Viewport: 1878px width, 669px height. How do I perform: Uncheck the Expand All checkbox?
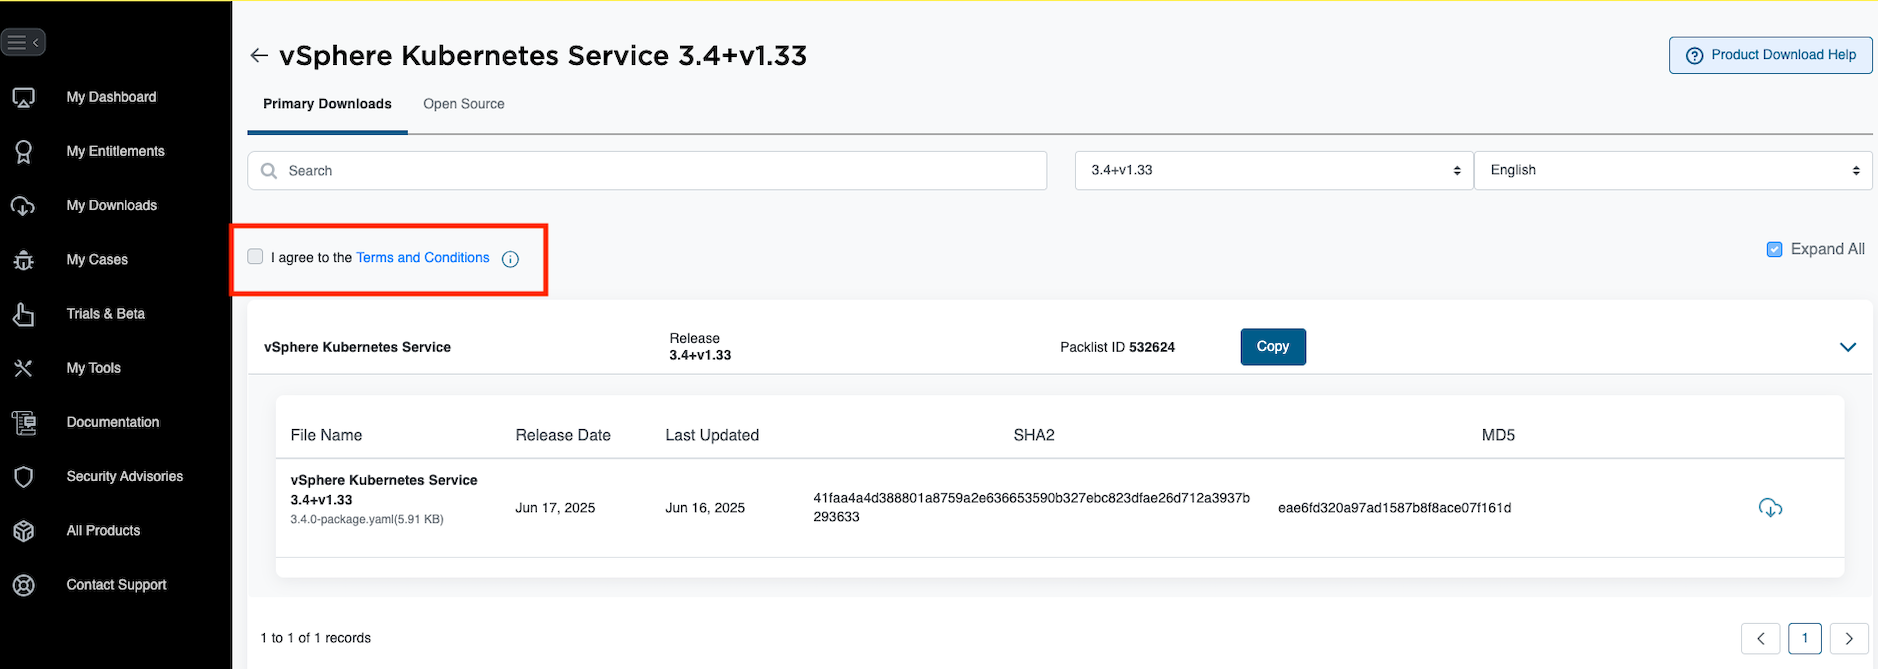1774,249
